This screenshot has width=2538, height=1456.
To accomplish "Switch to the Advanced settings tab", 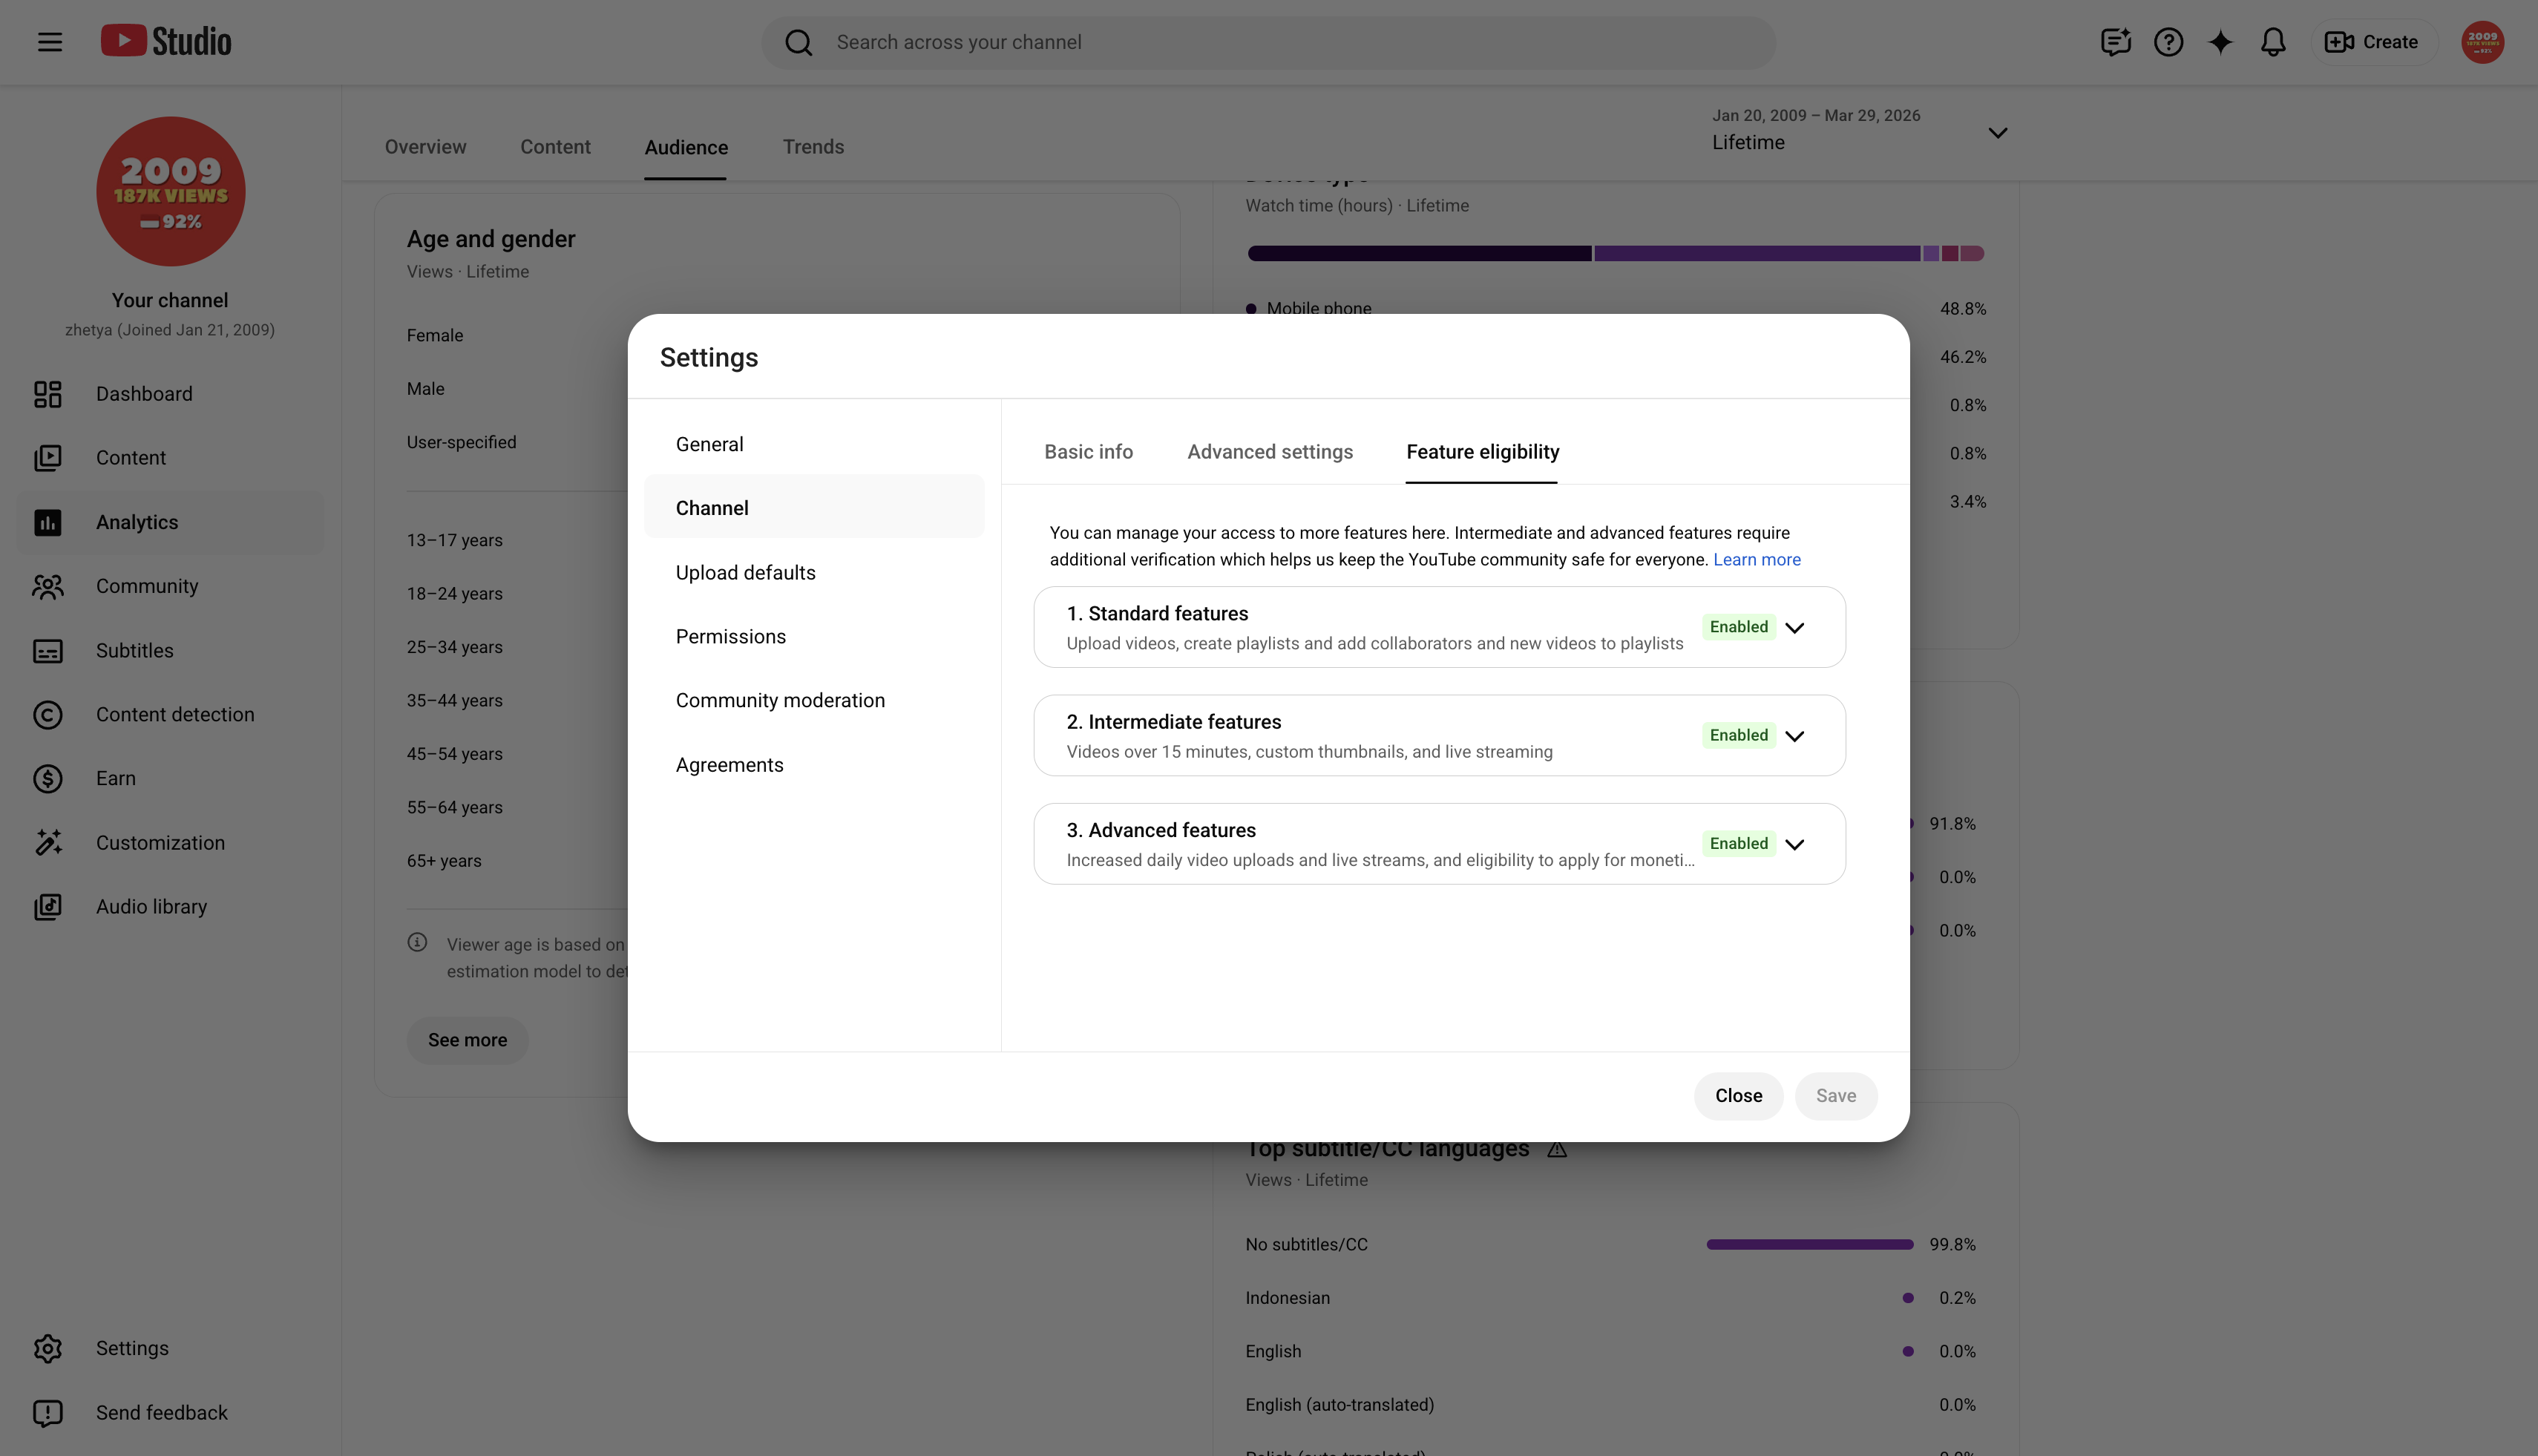I will click(x=1270, y=452).
